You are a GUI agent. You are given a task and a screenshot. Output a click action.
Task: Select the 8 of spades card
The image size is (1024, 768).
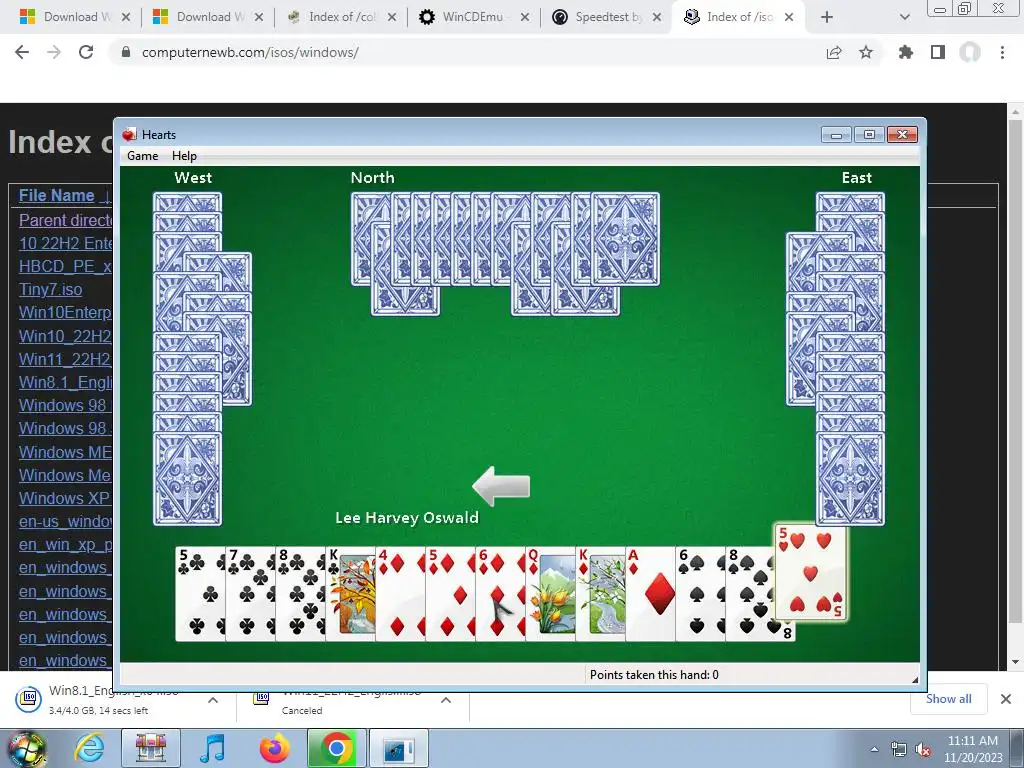coord(750,594)
